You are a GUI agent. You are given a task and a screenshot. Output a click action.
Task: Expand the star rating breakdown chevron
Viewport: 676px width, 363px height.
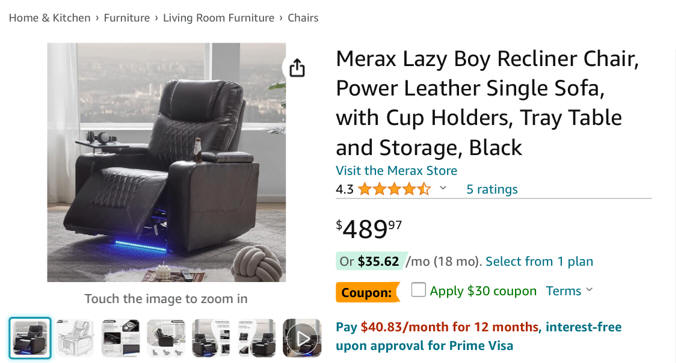pyautogui.click(x=443, y=188)
